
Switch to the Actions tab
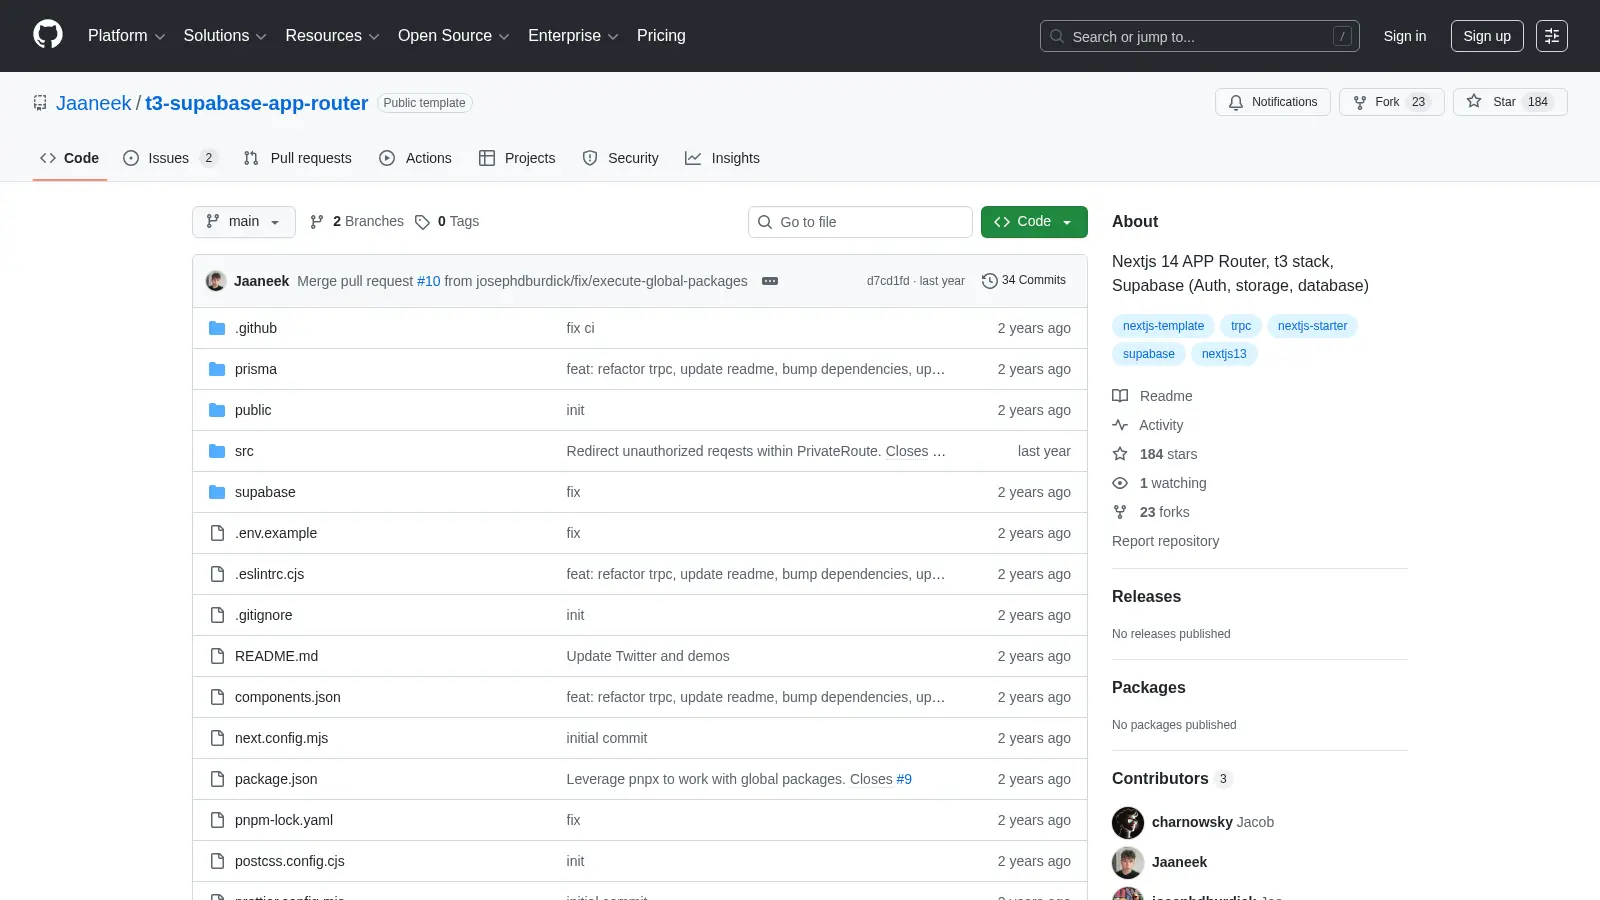click(x=416, y=158)
